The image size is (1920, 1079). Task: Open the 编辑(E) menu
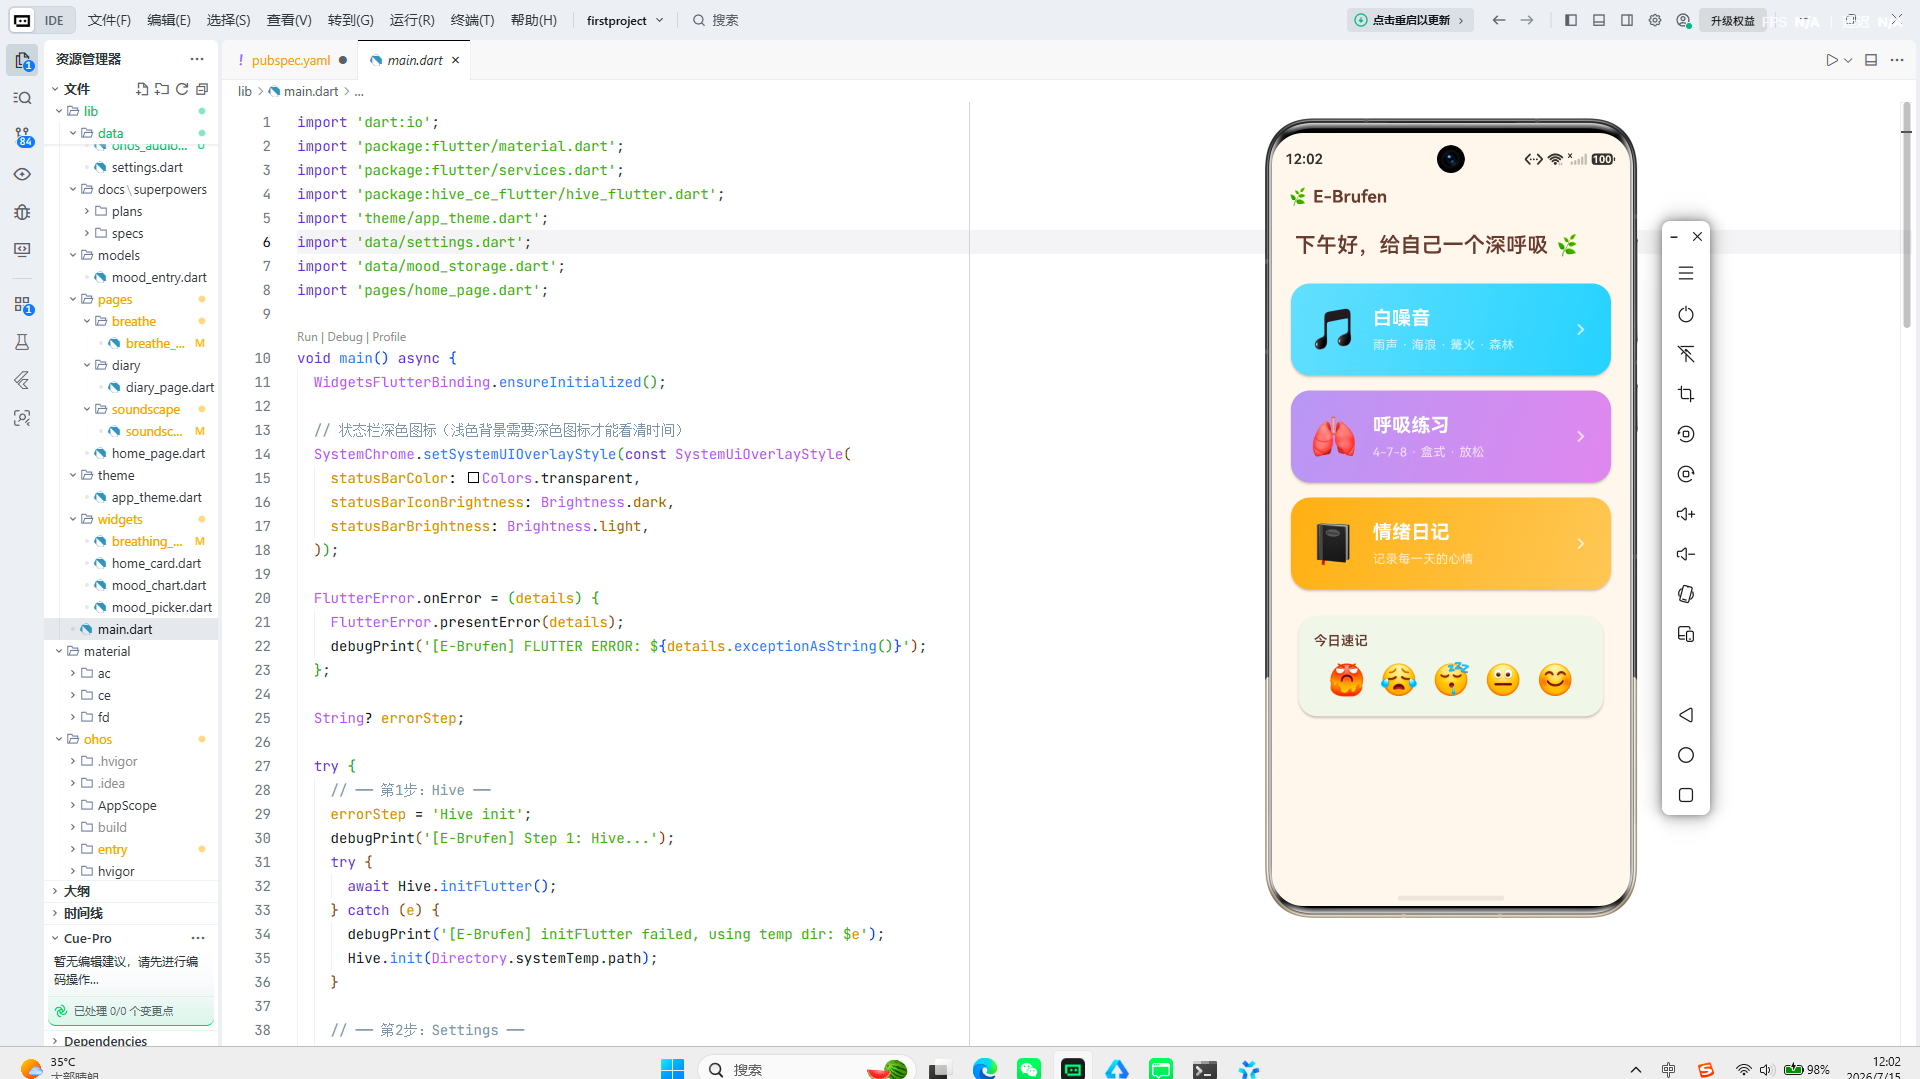169,20
